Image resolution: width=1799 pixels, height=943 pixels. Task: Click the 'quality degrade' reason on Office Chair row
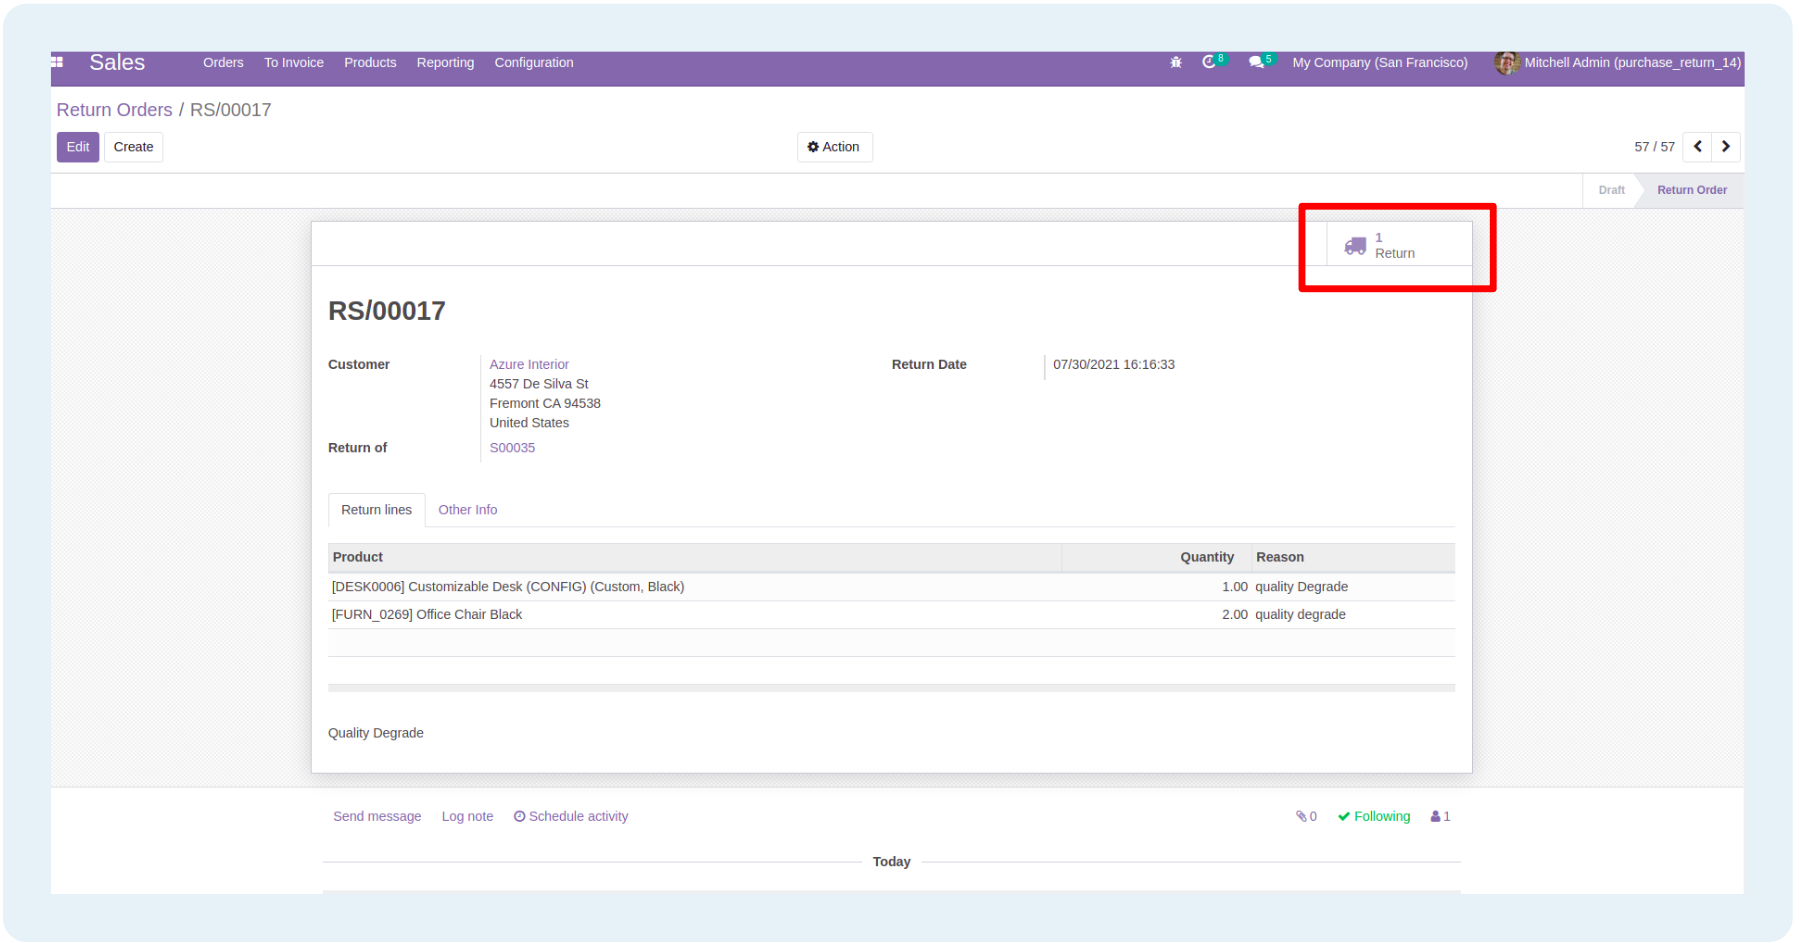(1300, 615)
